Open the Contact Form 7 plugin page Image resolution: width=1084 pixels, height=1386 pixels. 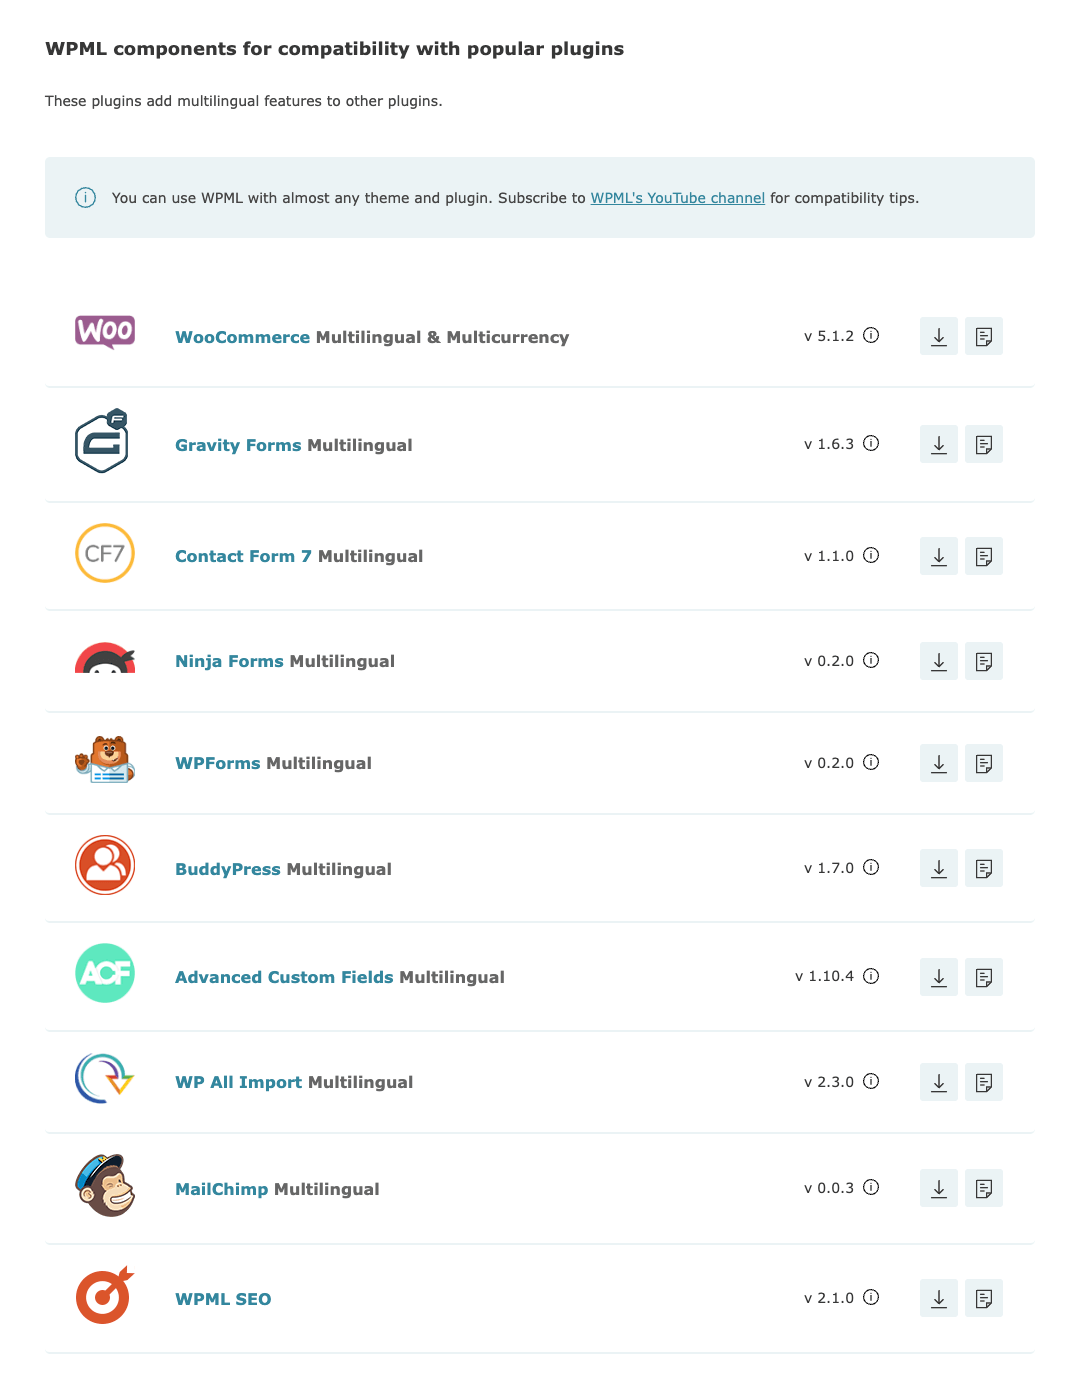click(x=242, y=556)
